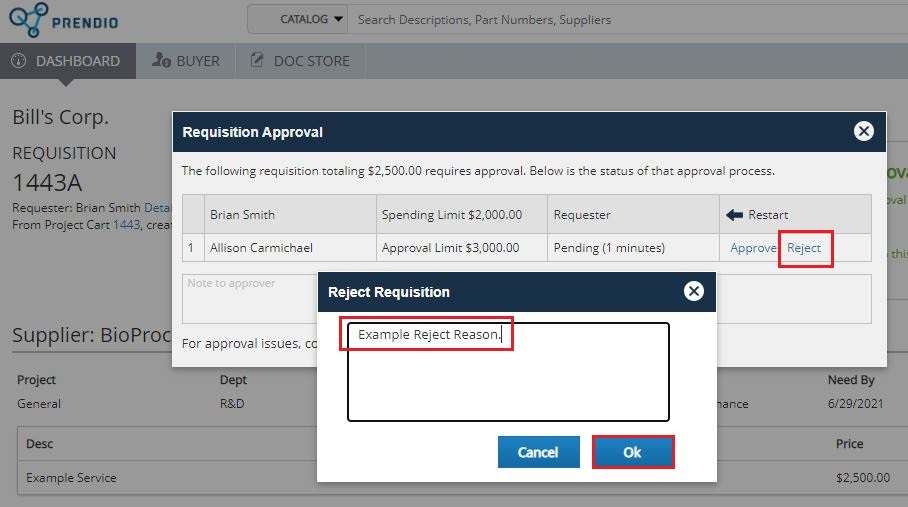Screen dimensions: 908x507
Task: Click into the reject reason text box
Action: 508,380
